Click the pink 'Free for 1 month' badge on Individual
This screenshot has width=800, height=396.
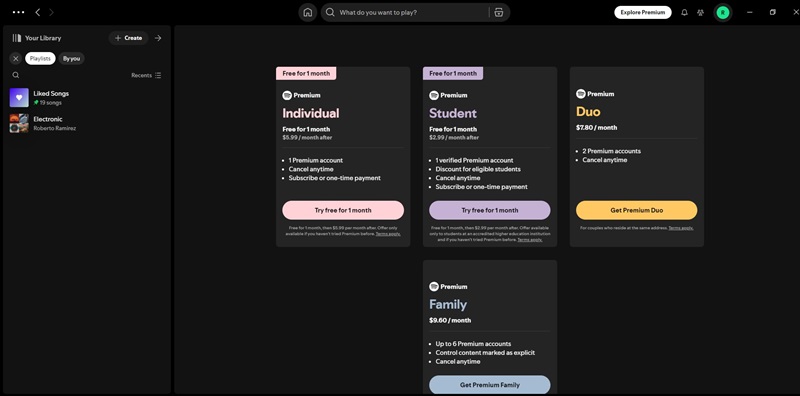(x=306, y=73)
